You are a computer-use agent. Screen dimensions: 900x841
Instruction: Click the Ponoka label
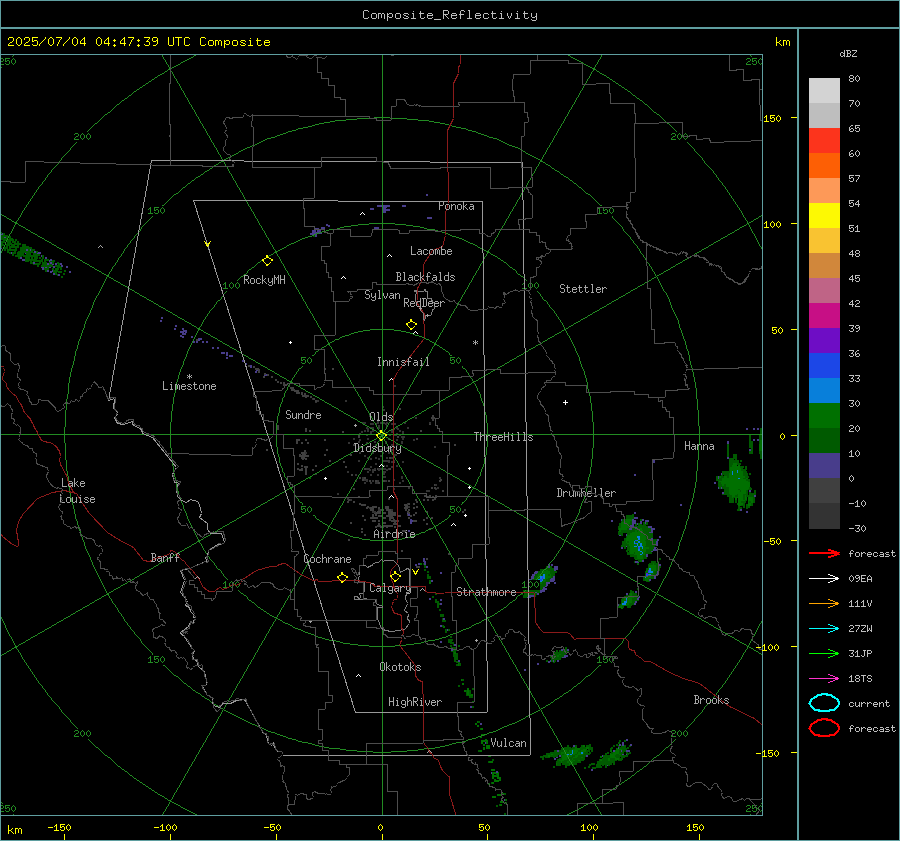[x=456, y=206]
